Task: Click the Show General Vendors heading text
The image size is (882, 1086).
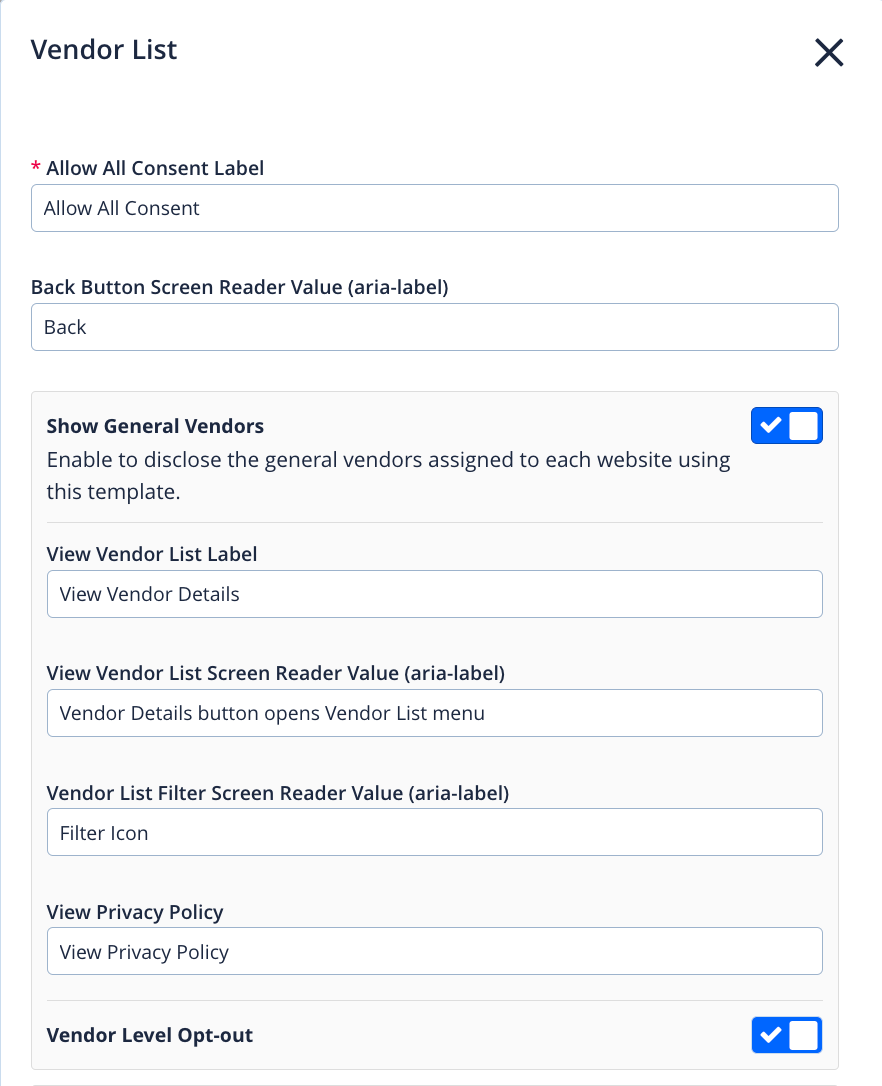Action: click(x=155, y=426)
